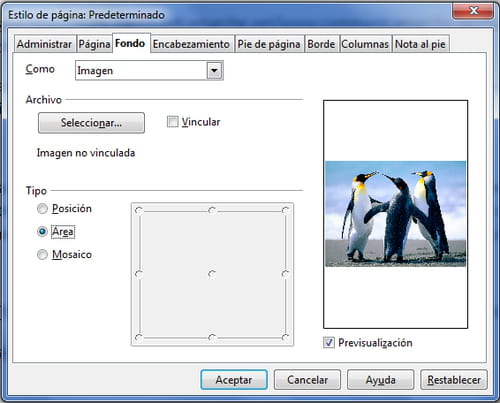Viewport: 500px width, 403px height.
Task: Open the Encabezamiento tab
Action: pyautogui.click(x=191, y=44)
